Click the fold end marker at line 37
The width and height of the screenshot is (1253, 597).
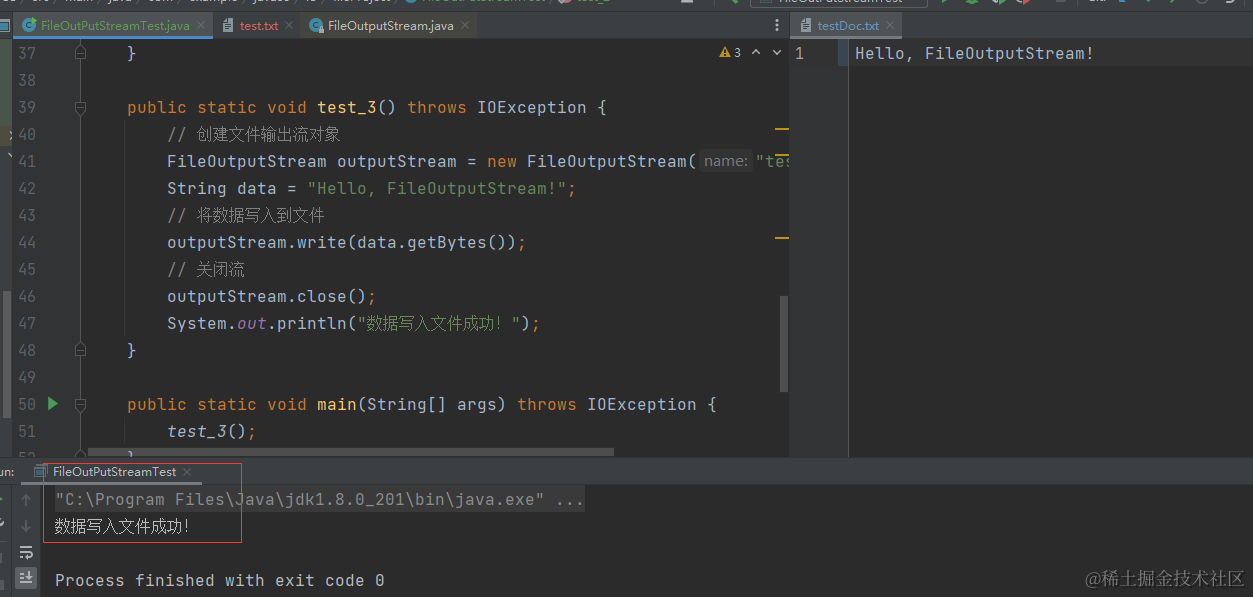(x=81, y=53)
